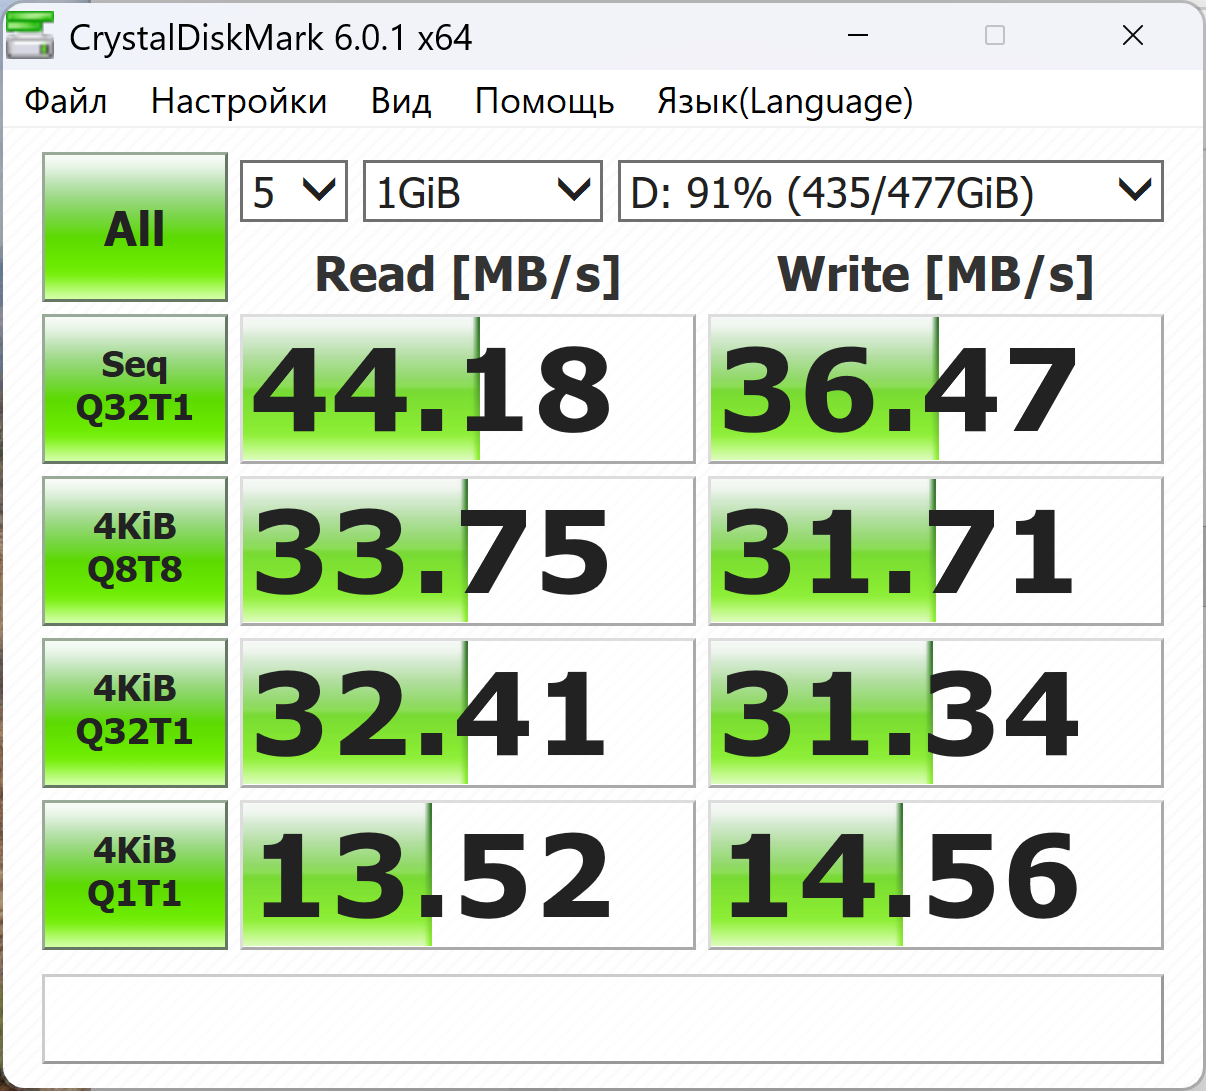The image size is (1206, 1091).
Task: Open the Вид menu
Action: point(401,101)
